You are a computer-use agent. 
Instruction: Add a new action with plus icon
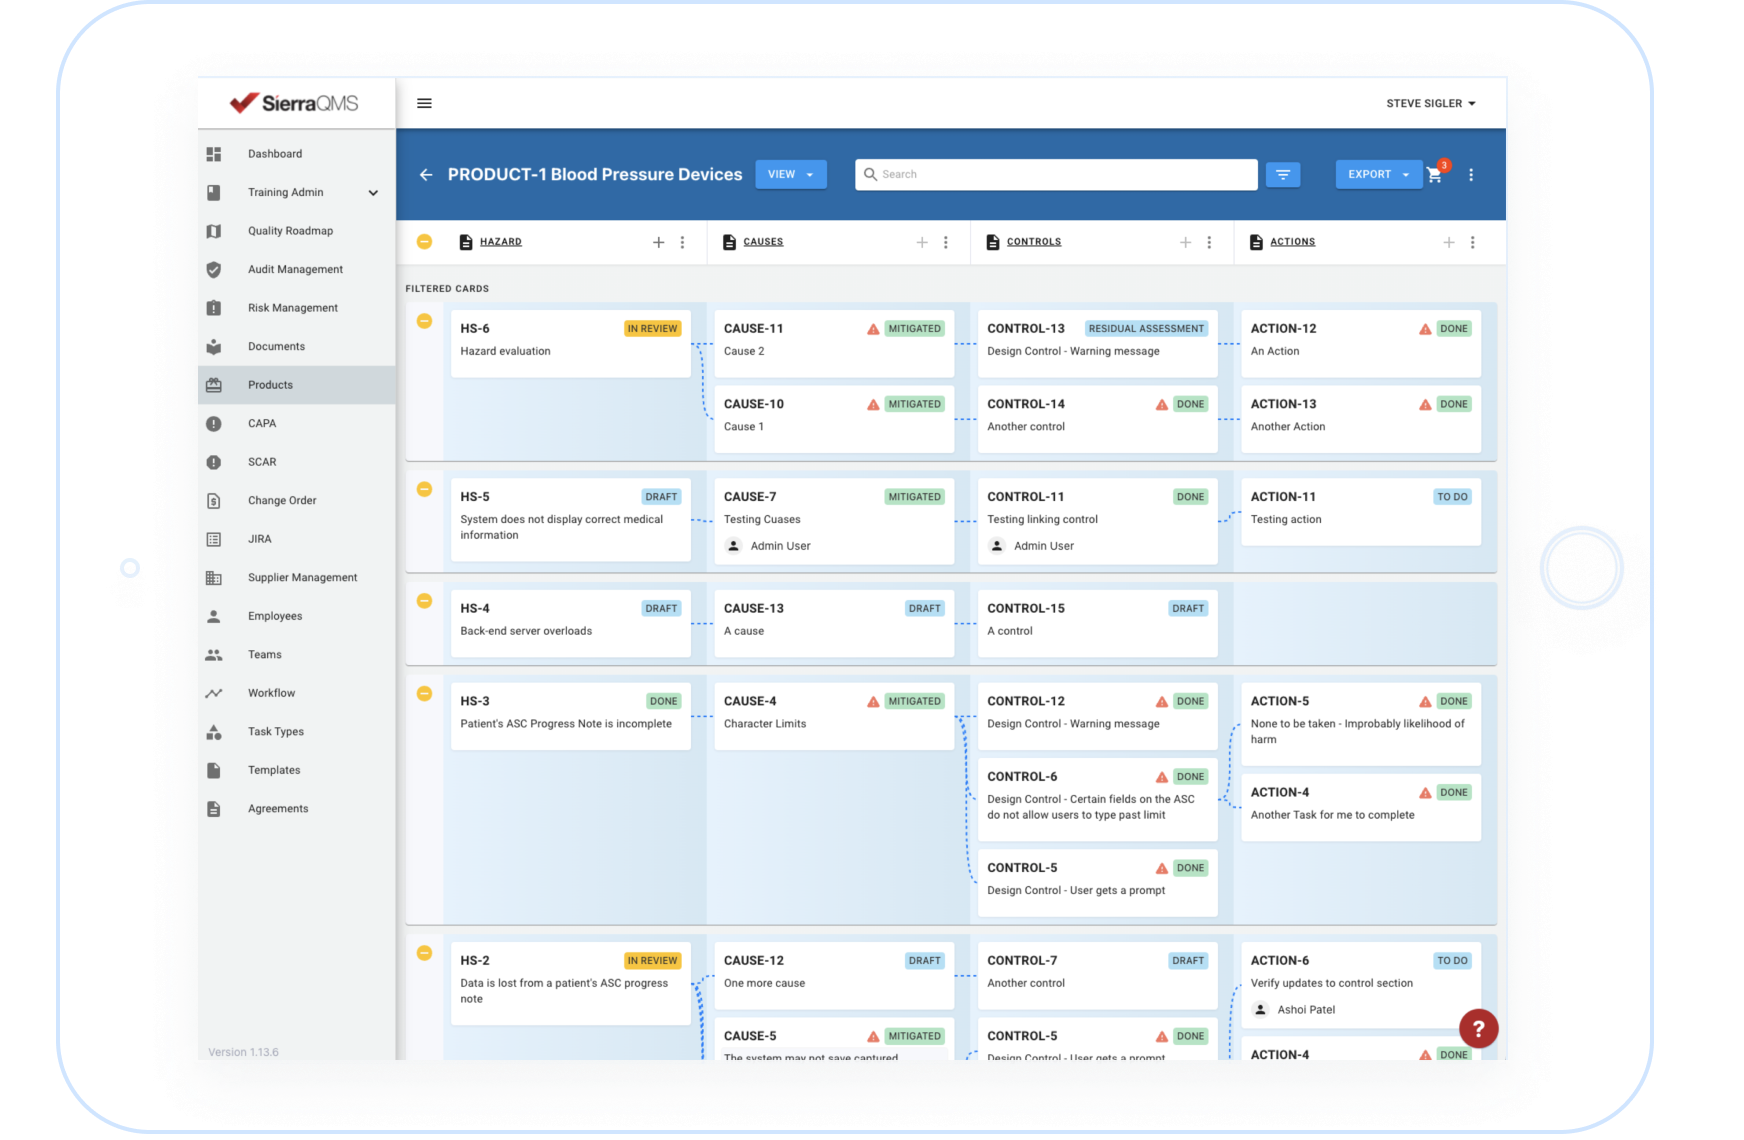tap(1449, 242)
